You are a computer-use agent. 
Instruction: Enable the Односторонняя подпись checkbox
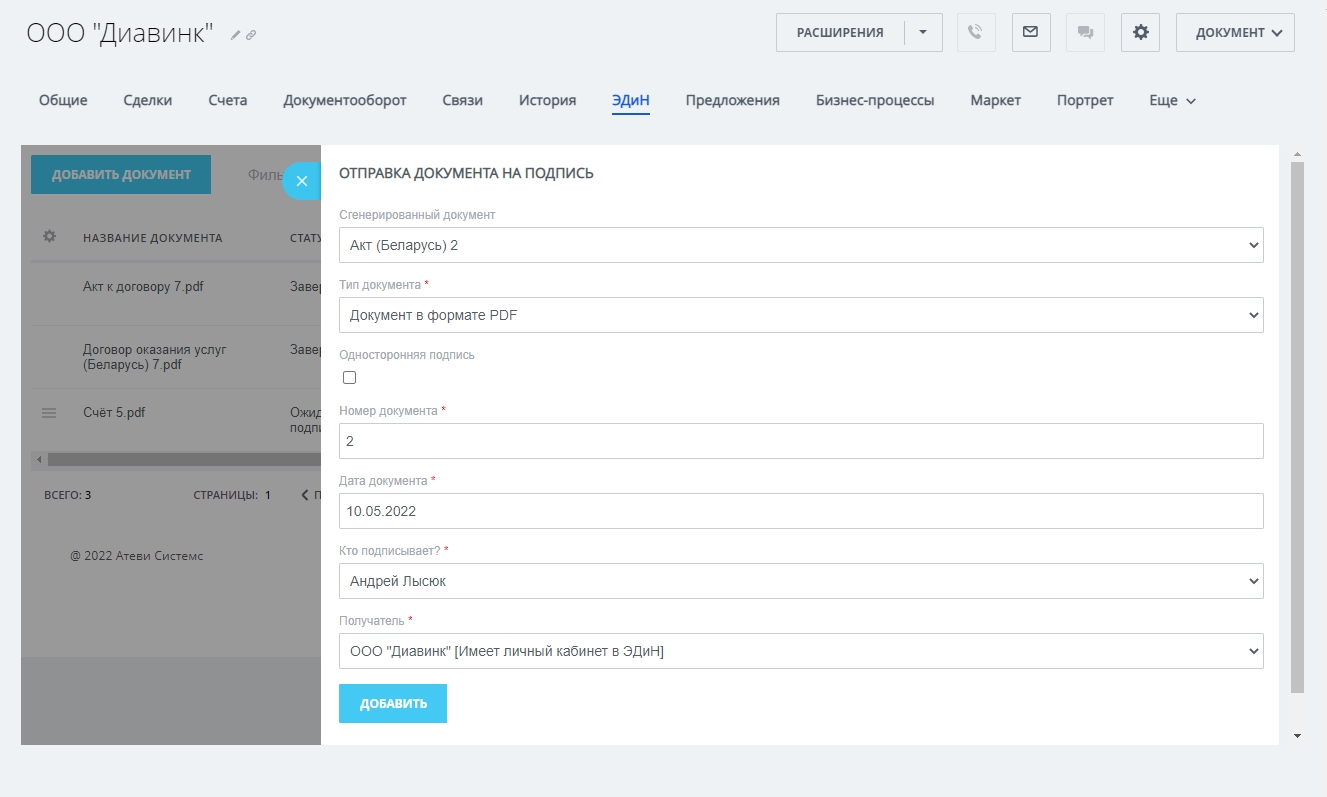(x=349, y=378)
